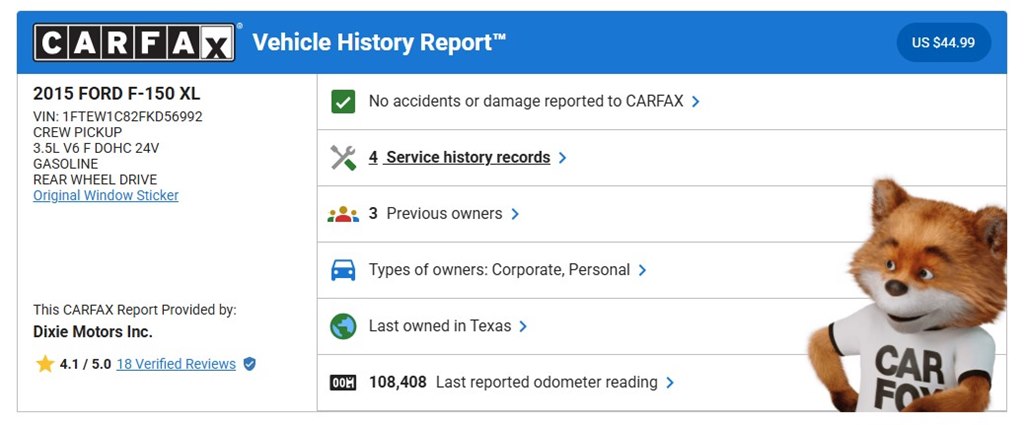
Task: Click the globe last-owned location icon
Action: coord(343,326)
